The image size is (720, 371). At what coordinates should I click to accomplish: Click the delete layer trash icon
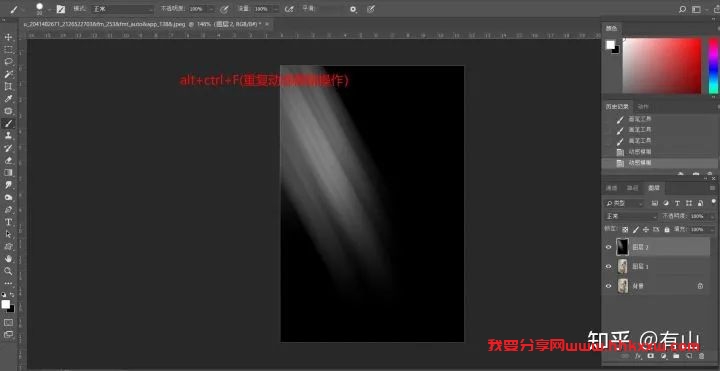(701, 356)
